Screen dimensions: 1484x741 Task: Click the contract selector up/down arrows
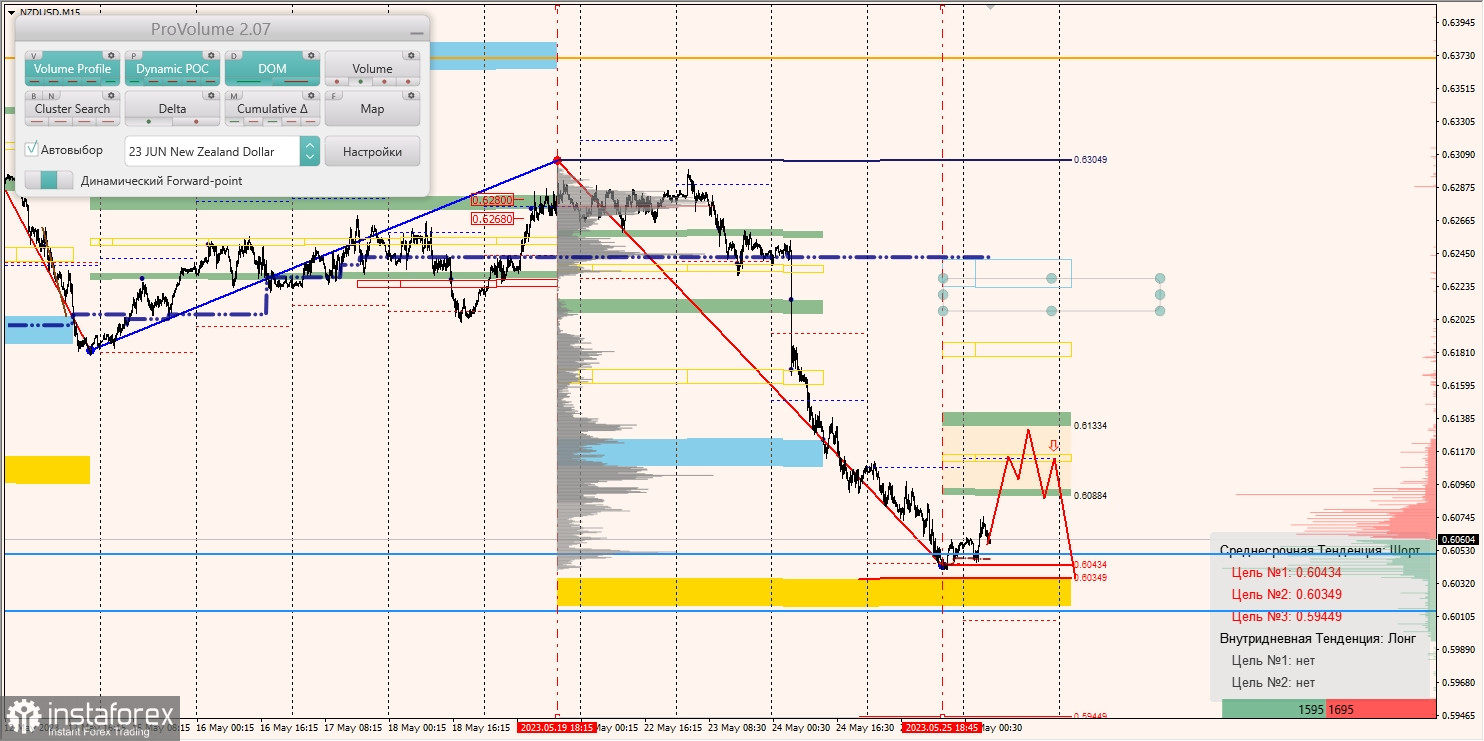click(x=310, y=151)
